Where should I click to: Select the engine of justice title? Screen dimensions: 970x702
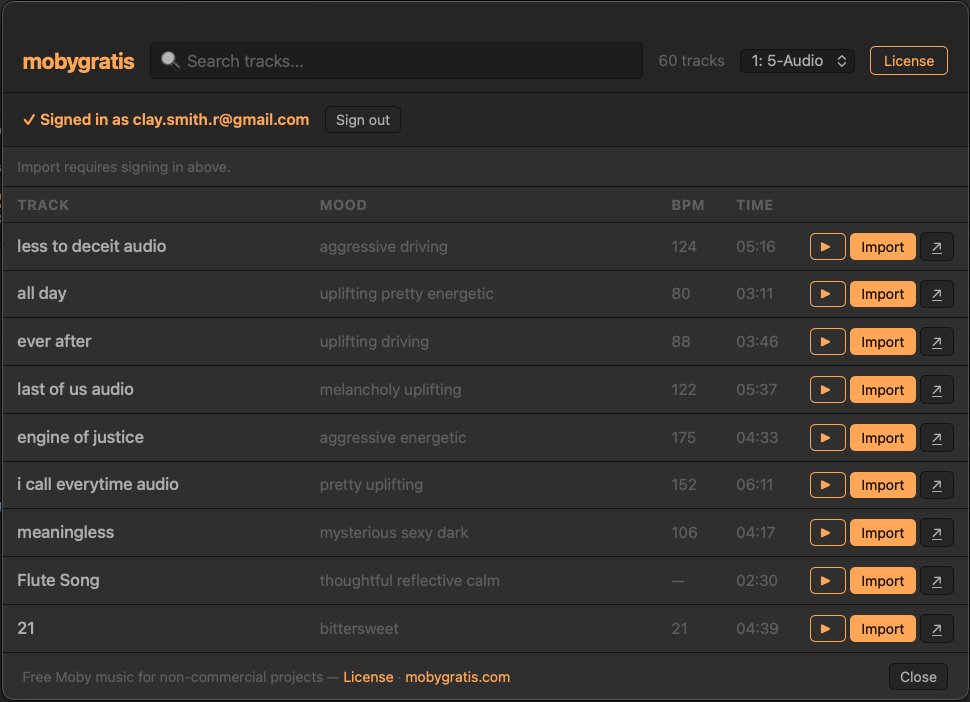tap(80, 437)
